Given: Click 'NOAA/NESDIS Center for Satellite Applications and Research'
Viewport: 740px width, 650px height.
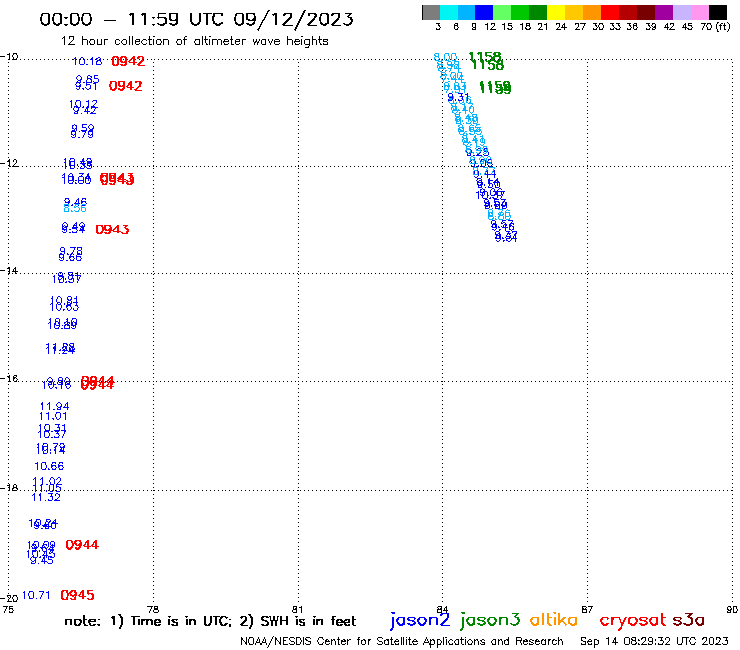Looking at the screenshot, I should point(402,641).
